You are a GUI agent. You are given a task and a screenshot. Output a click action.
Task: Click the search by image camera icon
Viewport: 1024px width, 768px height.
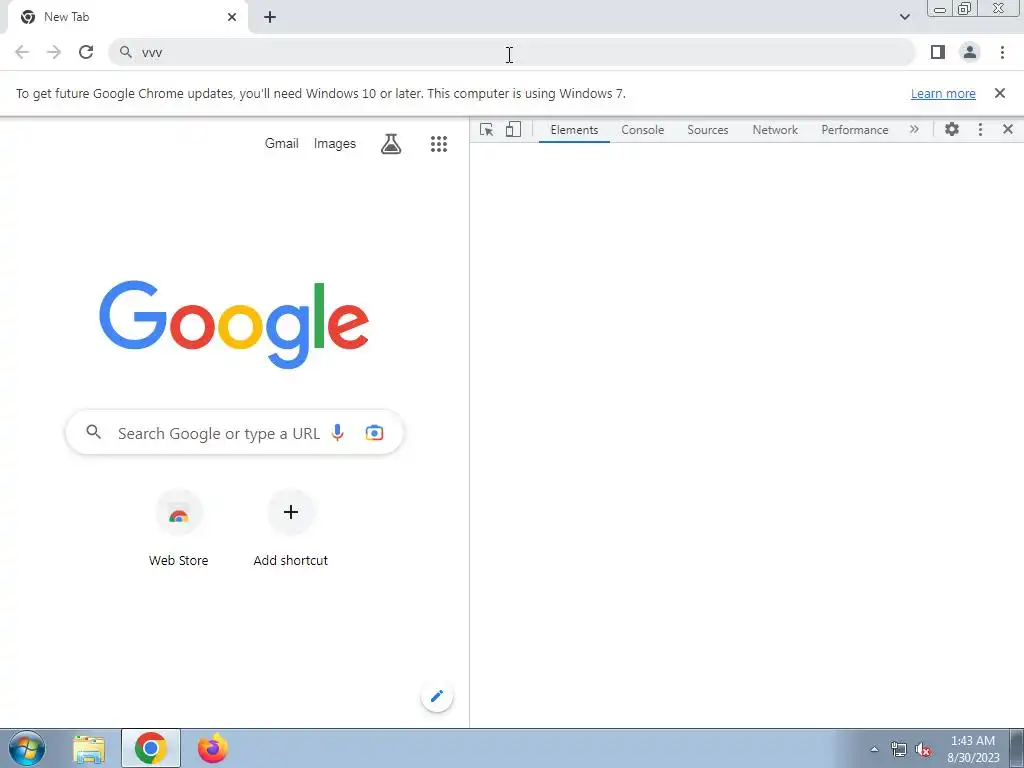coord(374,432)
